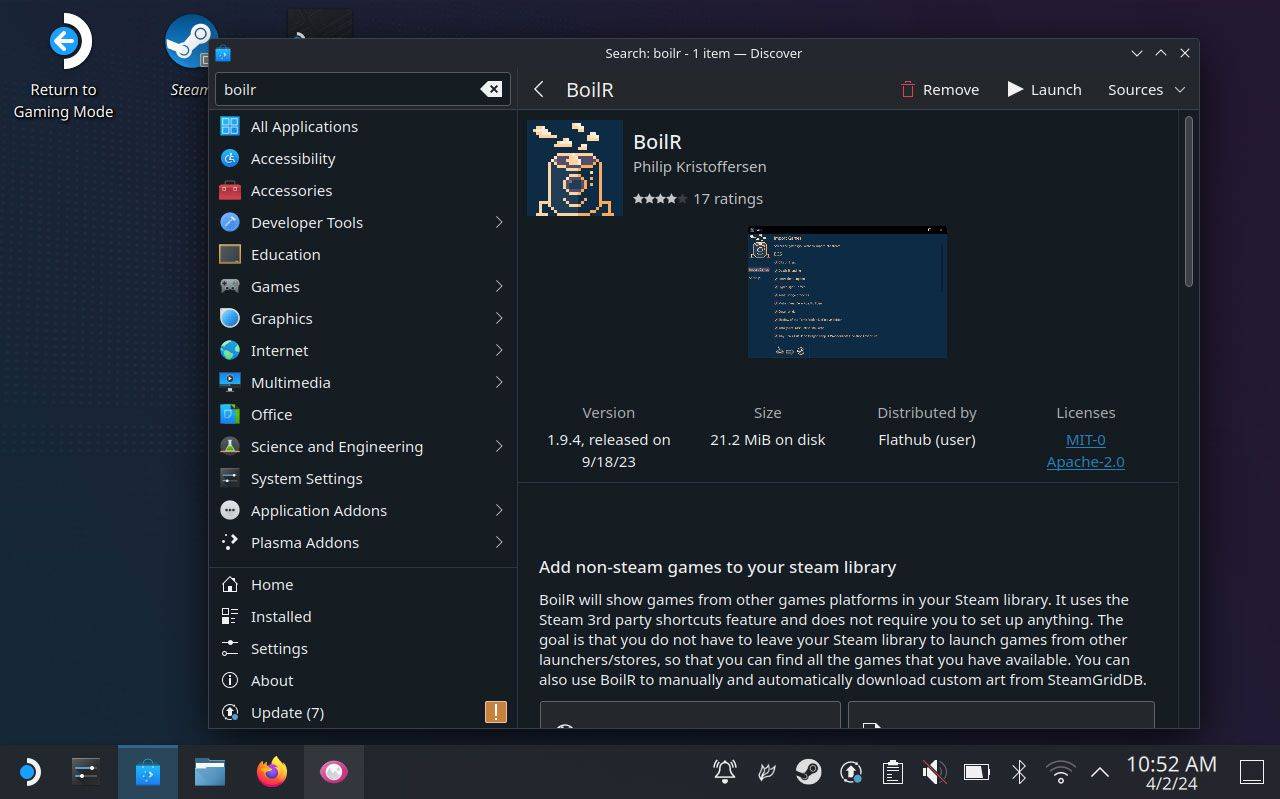Screen dimensions: 1280x799
Task: Click the Steam tray icon
Action: [x=809, y=771]
